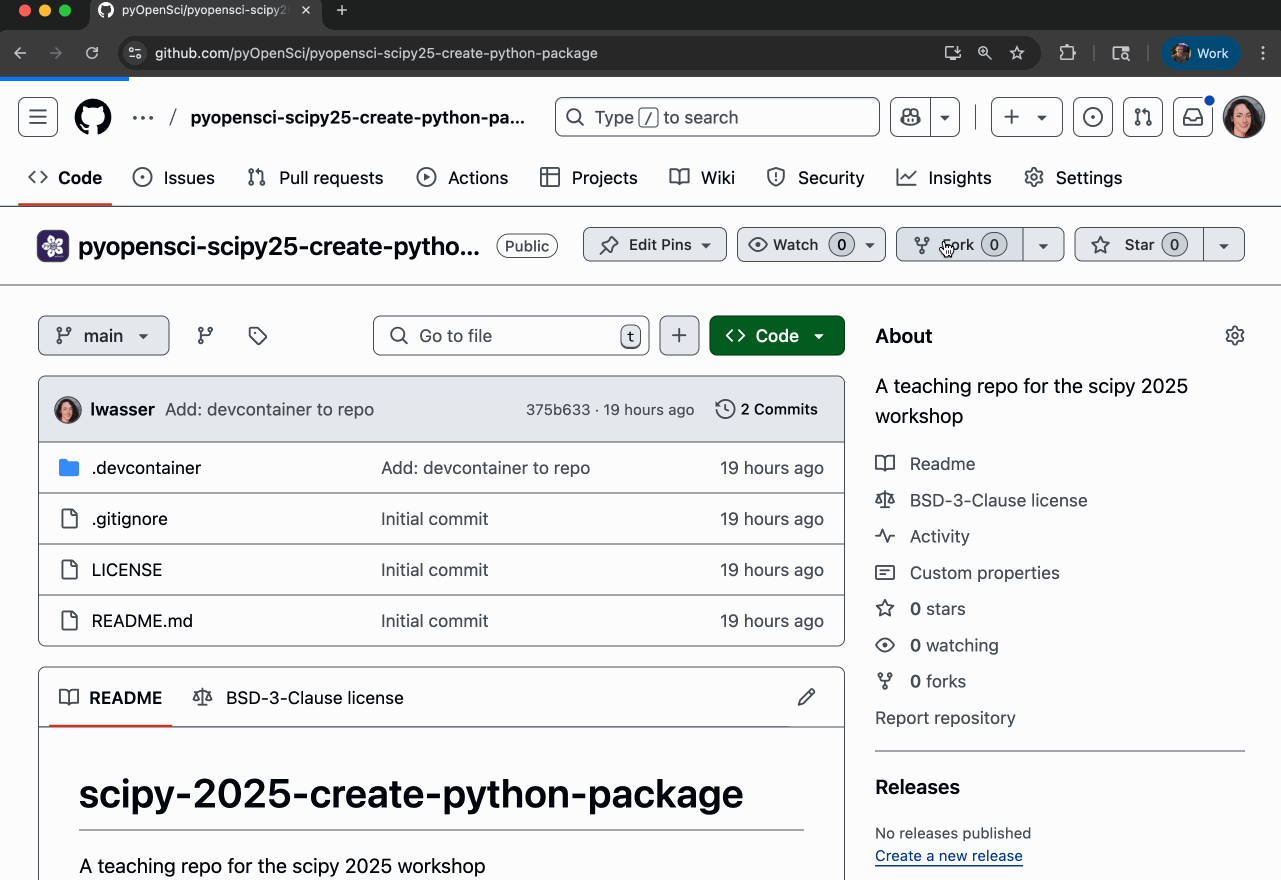Viewport: 1281px width, 880px height.
Task: Open the 2 Commits history link
Action: coord(767,409)
